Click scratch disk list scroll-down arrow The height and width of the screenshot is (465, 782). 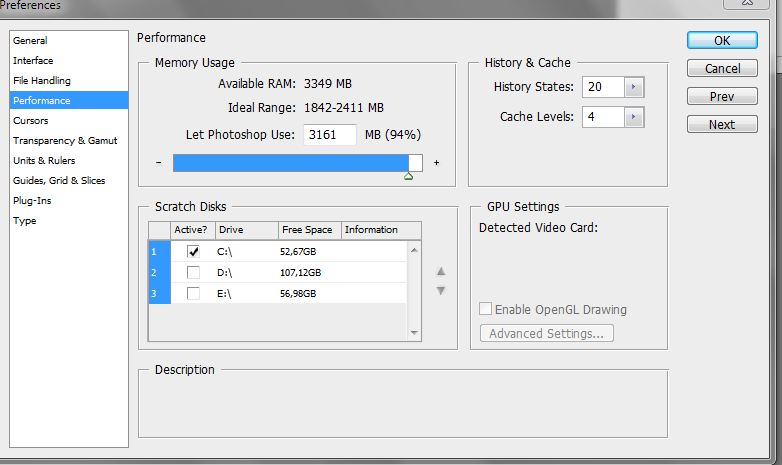(414, 333)
